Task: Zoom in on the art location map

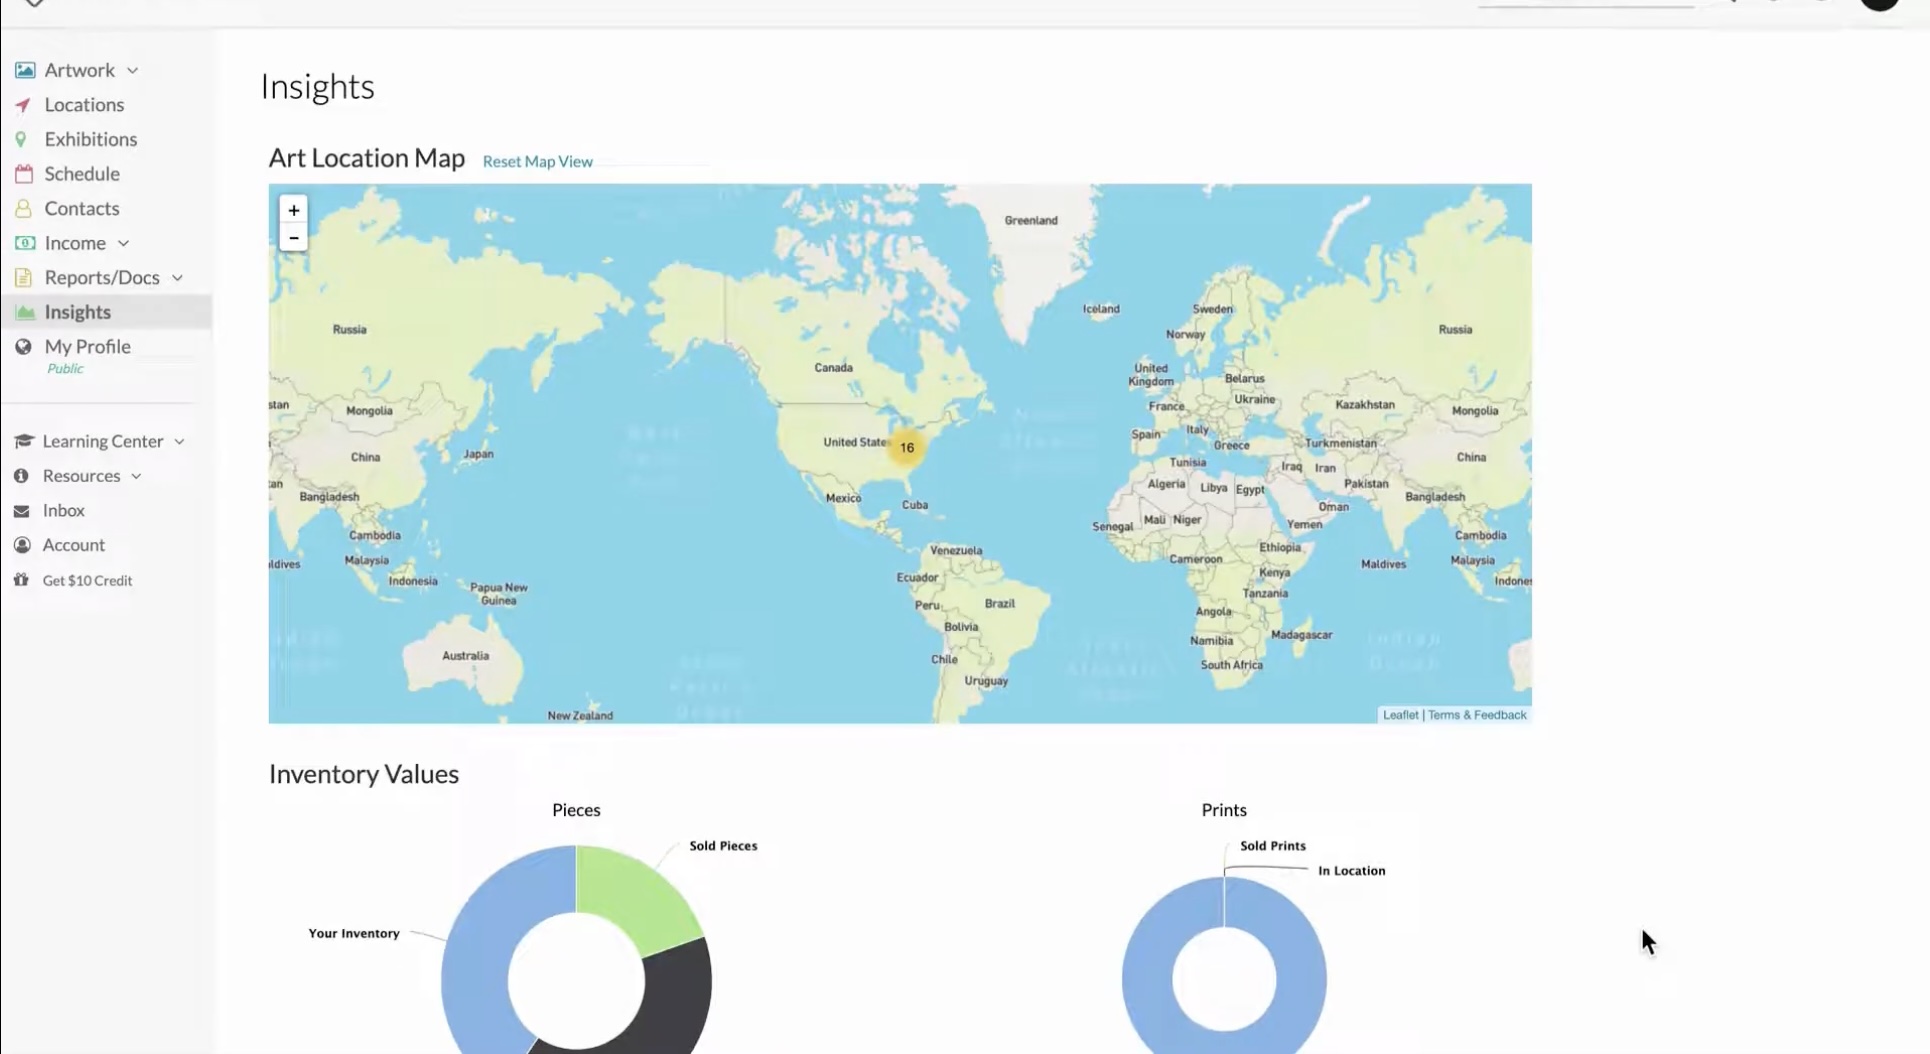Action: [x=294, y=210]
